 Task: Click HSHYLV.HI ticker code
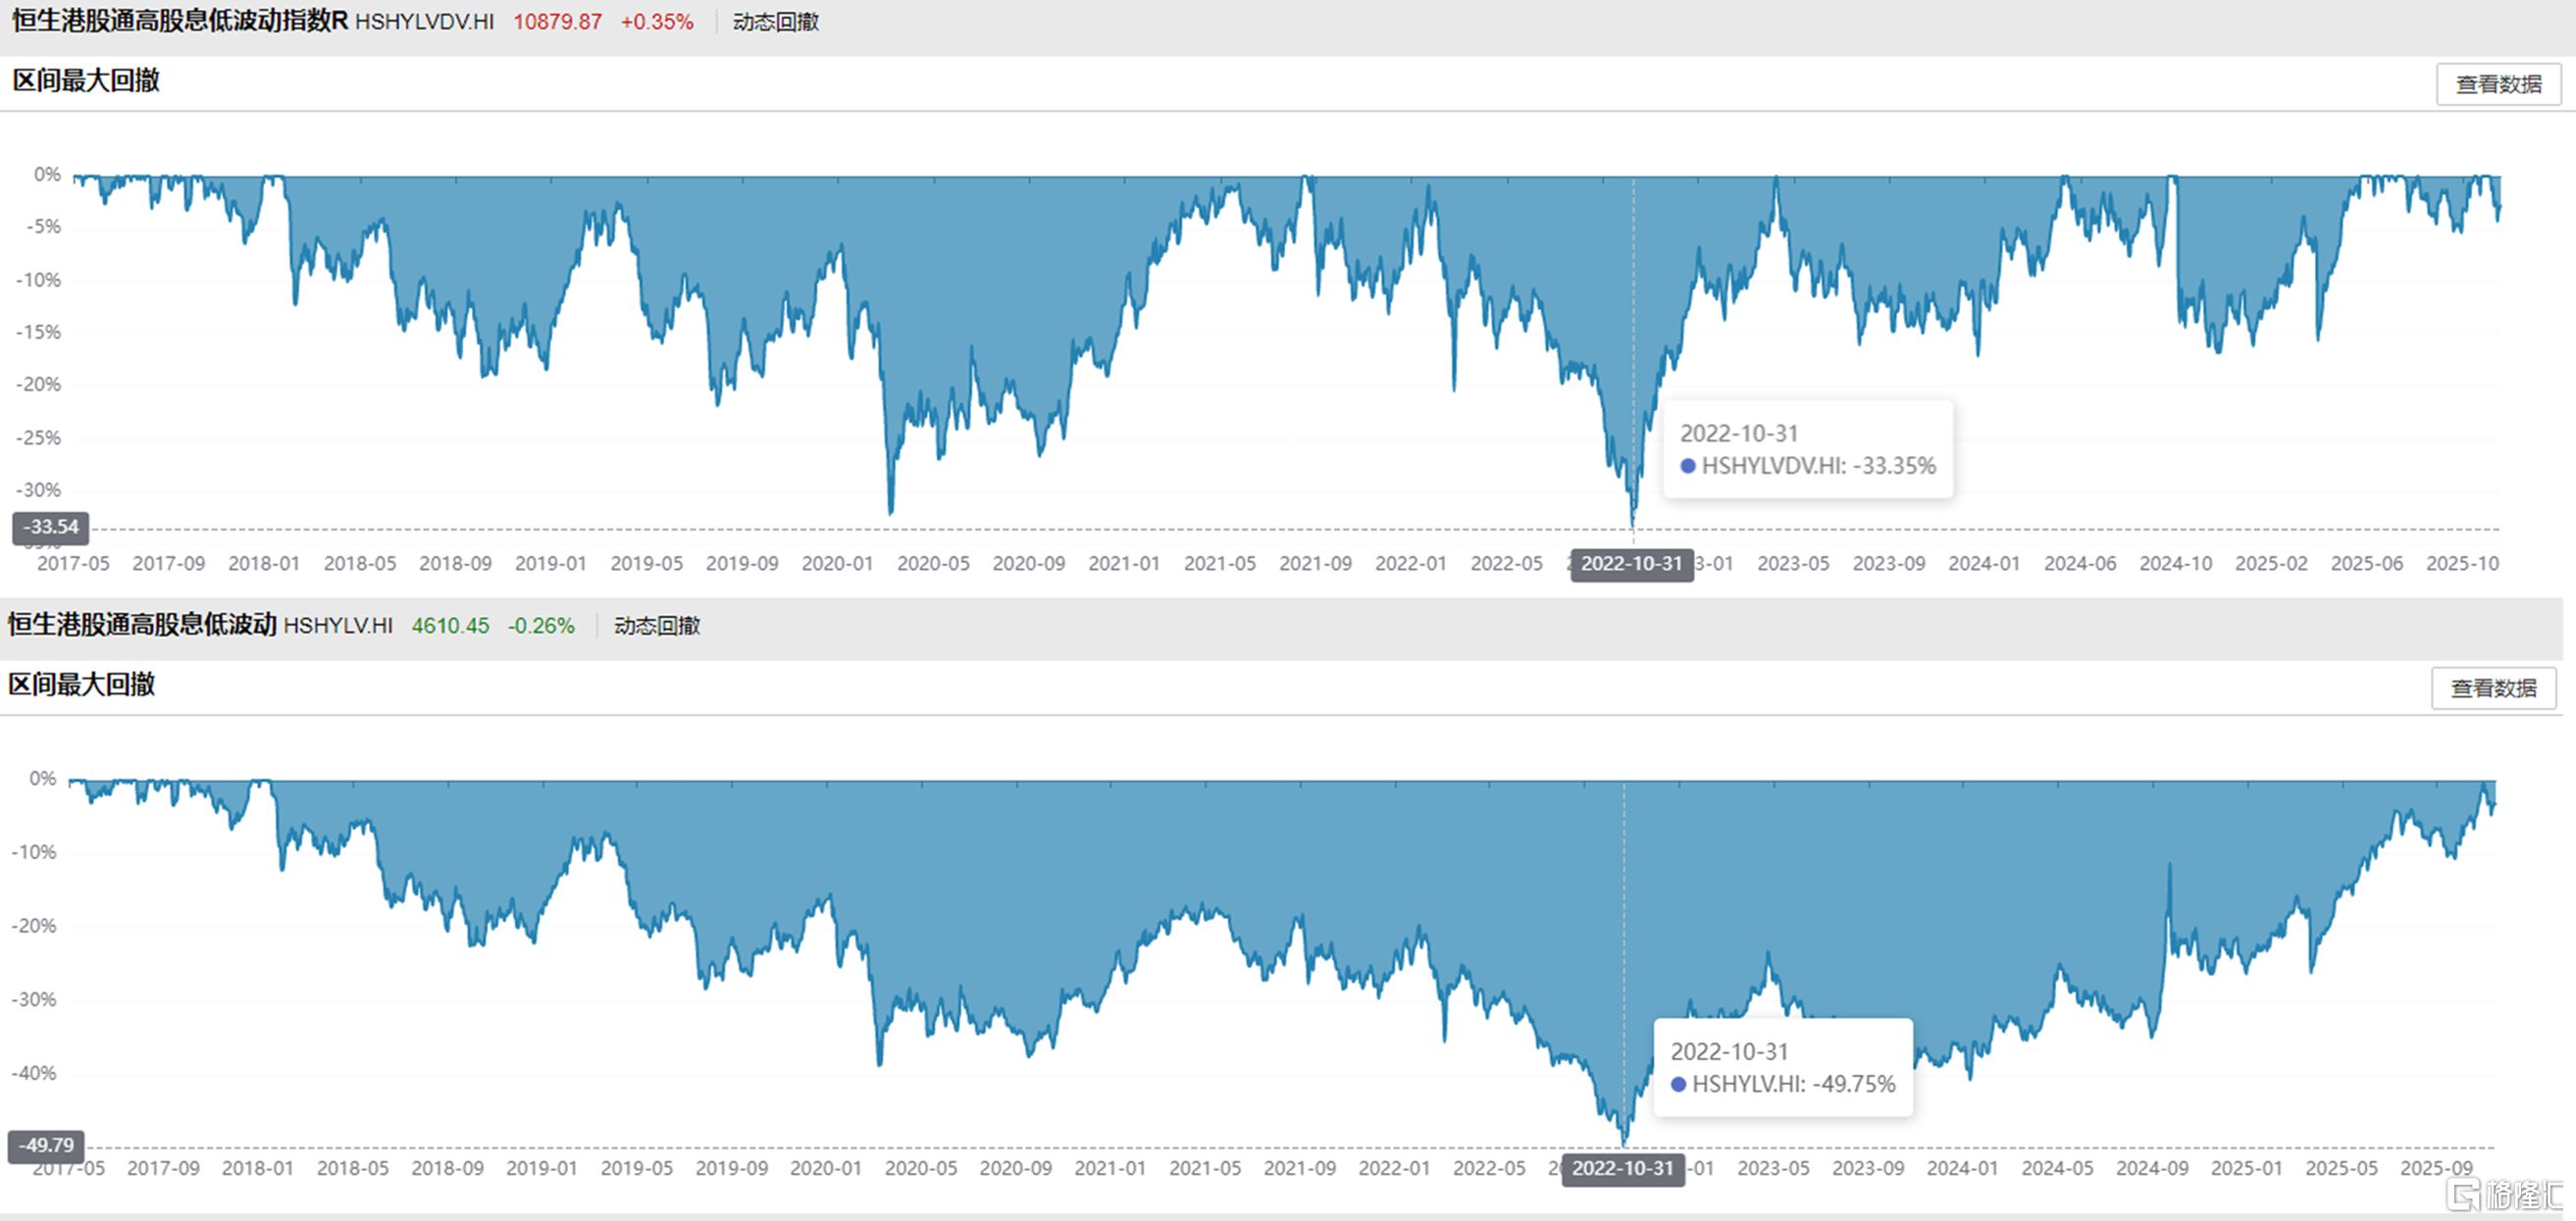pos(337,626)
